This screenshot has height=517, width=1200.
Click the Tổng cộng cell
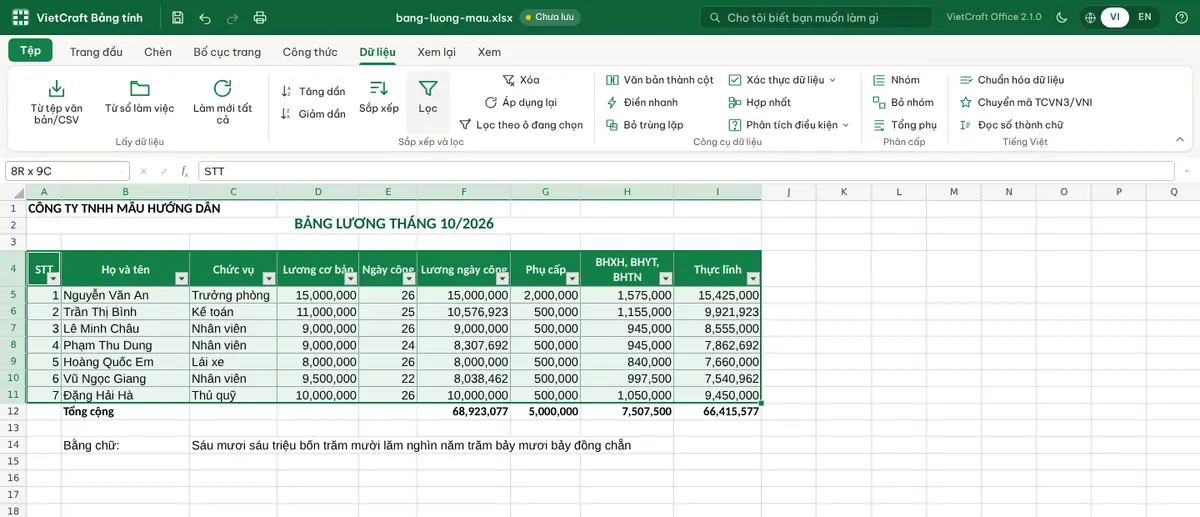pyautogui.click(x=125, y=411)
